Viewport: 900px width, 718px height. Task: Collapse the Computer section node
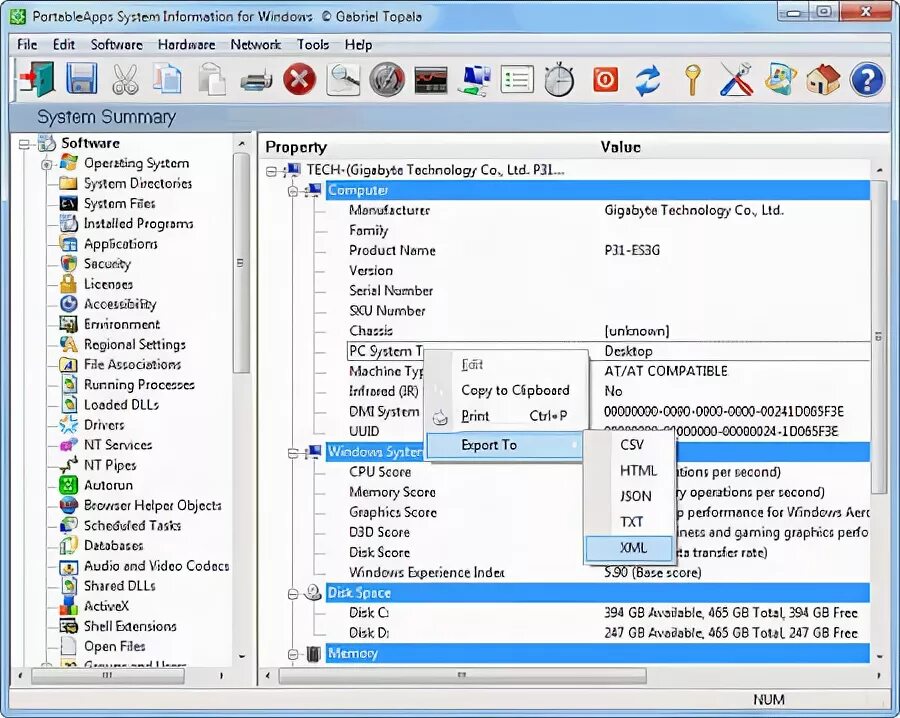coord(293,191)
